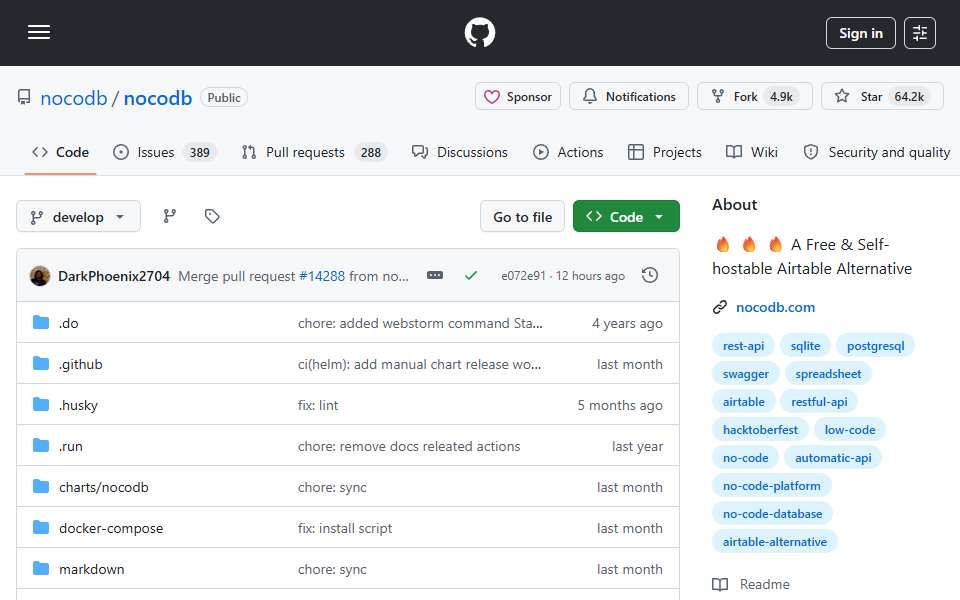The height and width of the screenshot is (600, 960).
Task: Select the rest-api topic tag
Action: (x=743, y=346)
